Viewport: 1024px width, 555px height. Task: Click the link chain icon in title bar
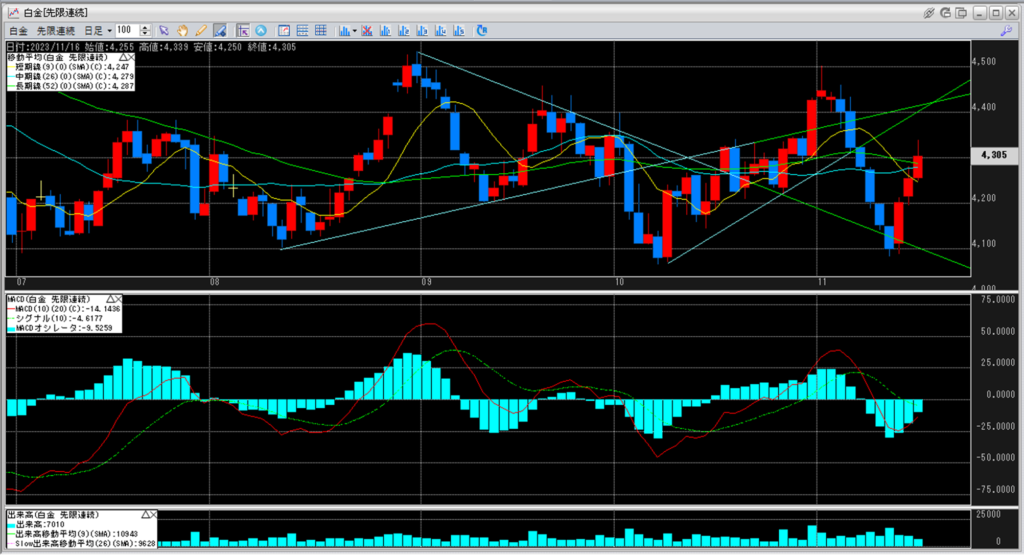(929, 13)
